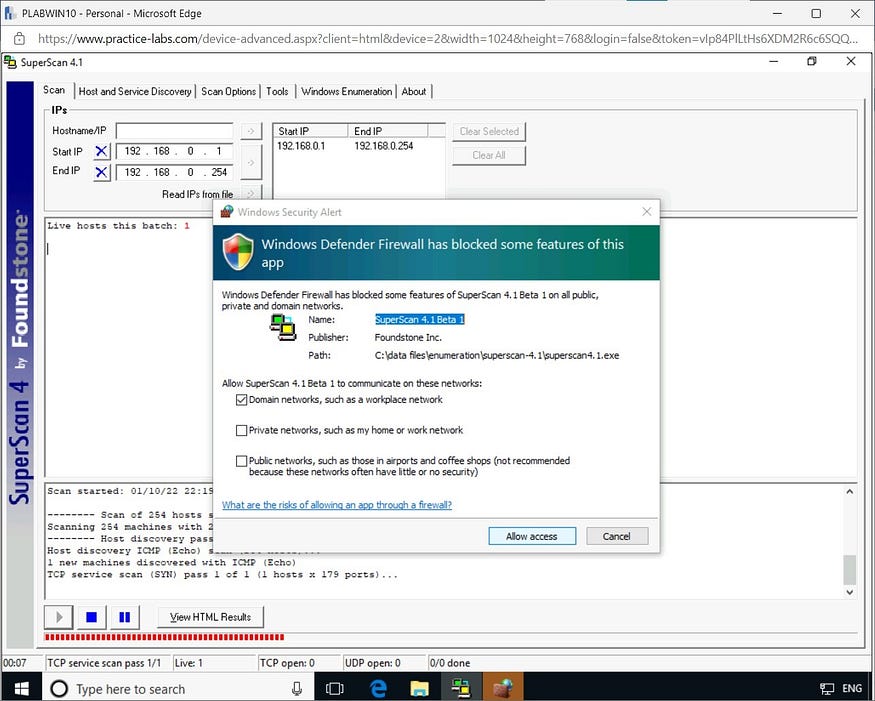This screenshot has height=701, width=875.
Task: Select the 192.168.0.1 row in IP list
Action: [x=358, y=146]
